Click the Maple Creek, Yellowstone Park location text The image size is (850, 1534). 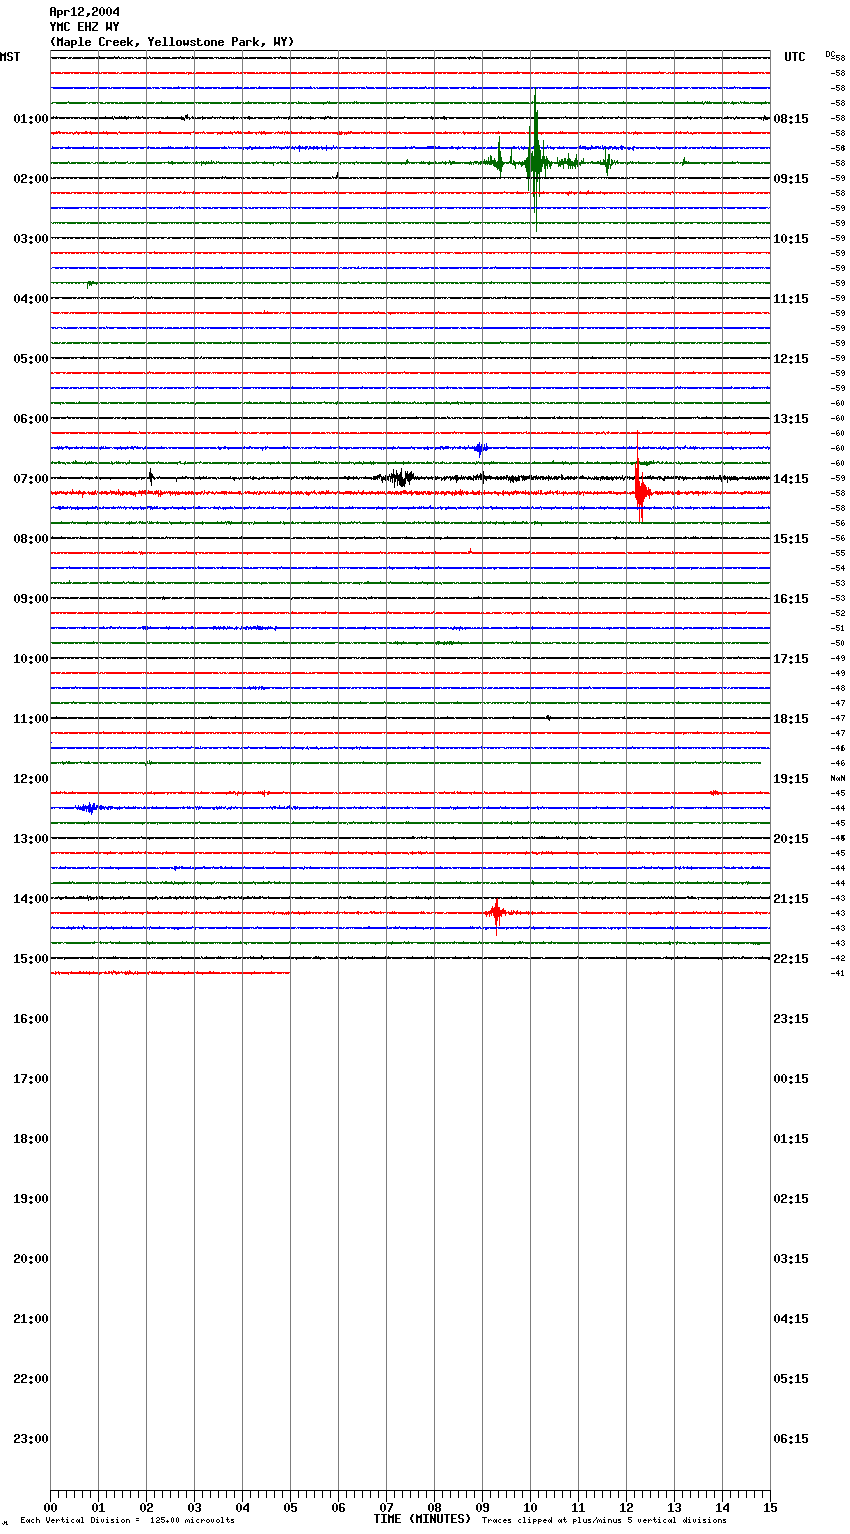[x=172, y=42]
